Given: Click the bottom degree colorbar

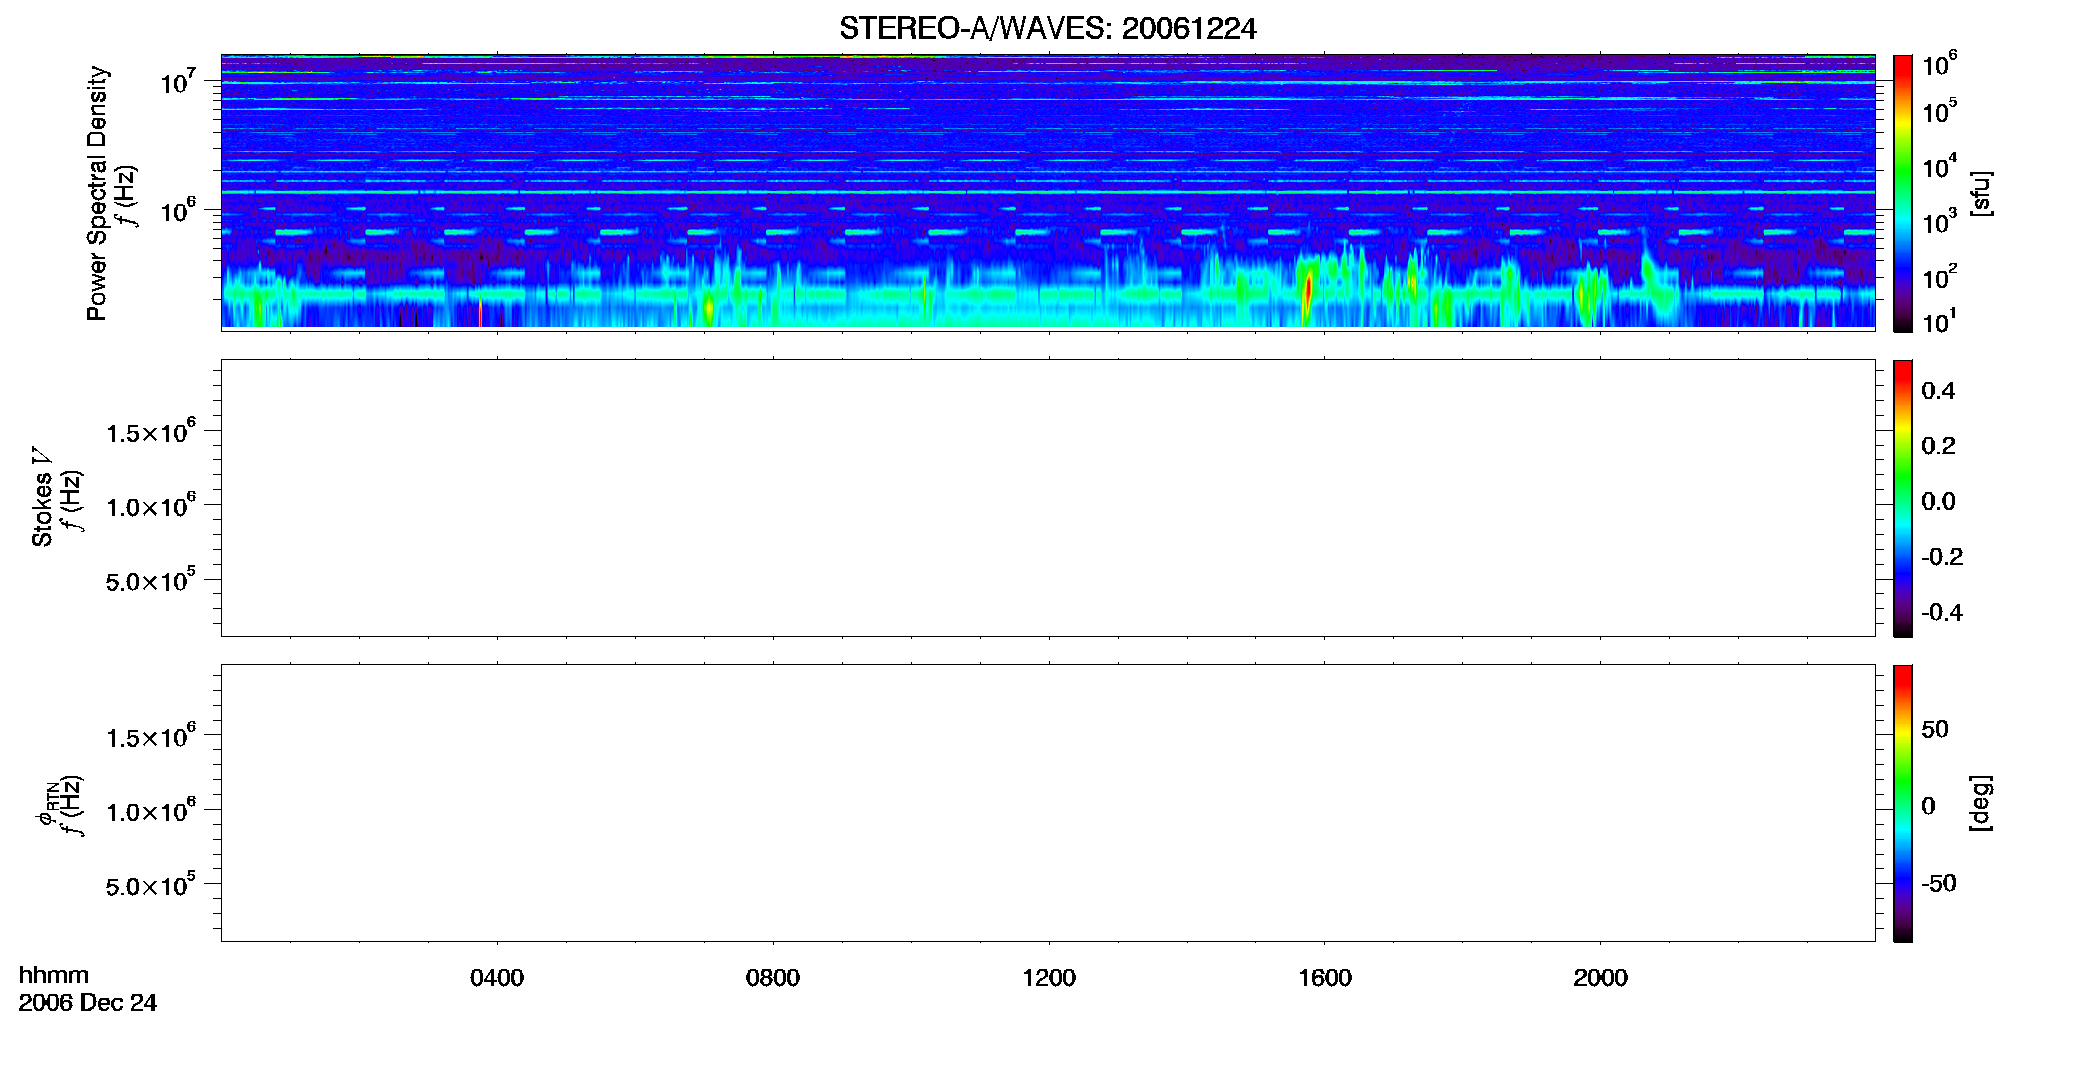Looking at the screenshot, I should point(1902,803).
